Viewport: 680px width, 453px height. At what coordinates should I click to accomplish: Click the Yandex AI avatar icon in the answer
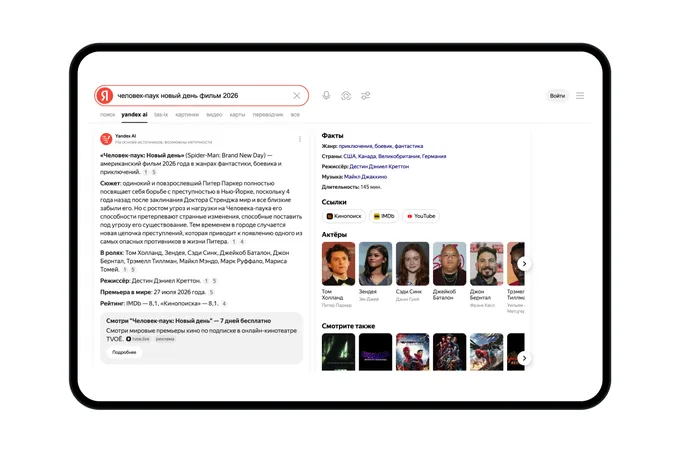[106, 139]
